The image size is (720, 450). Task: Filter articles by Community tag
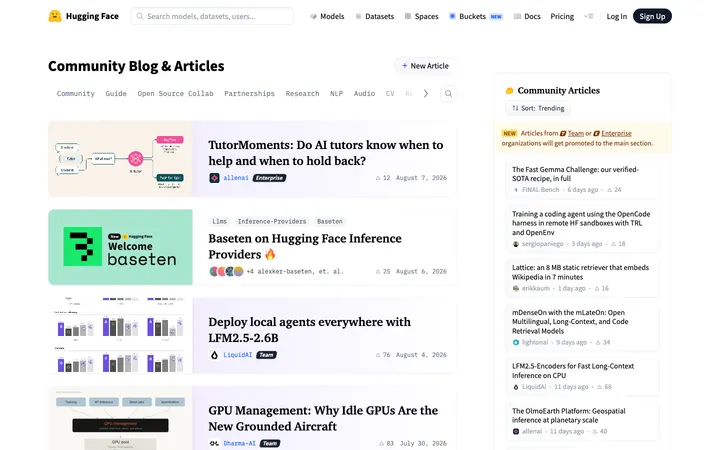tap(76, 94)
